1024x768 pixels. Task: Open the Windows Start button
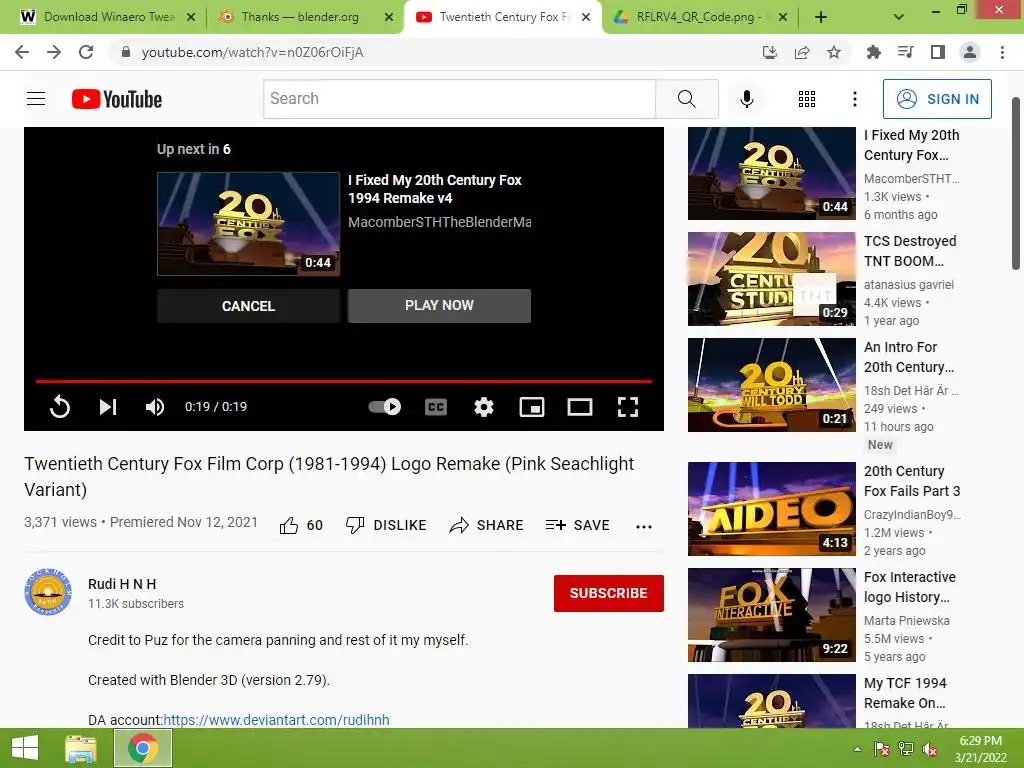click(x=25, y=748)
